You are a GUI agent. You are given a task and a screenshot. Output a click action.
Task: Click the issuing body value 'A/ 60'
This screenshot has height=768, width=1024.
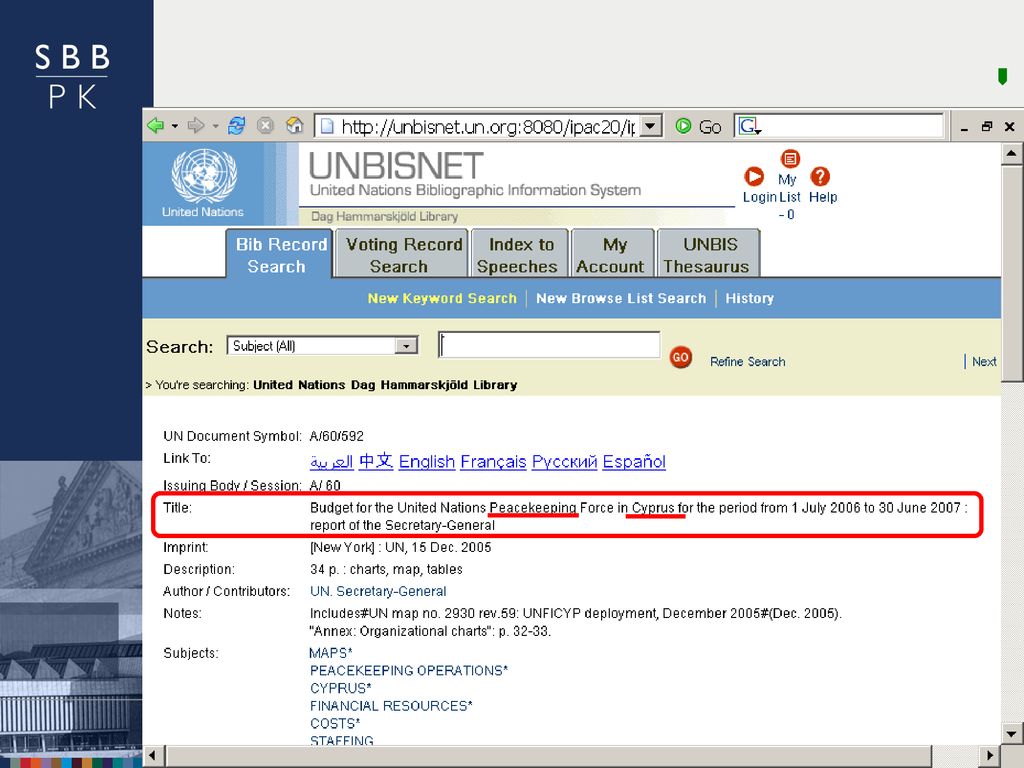point(325,486)
